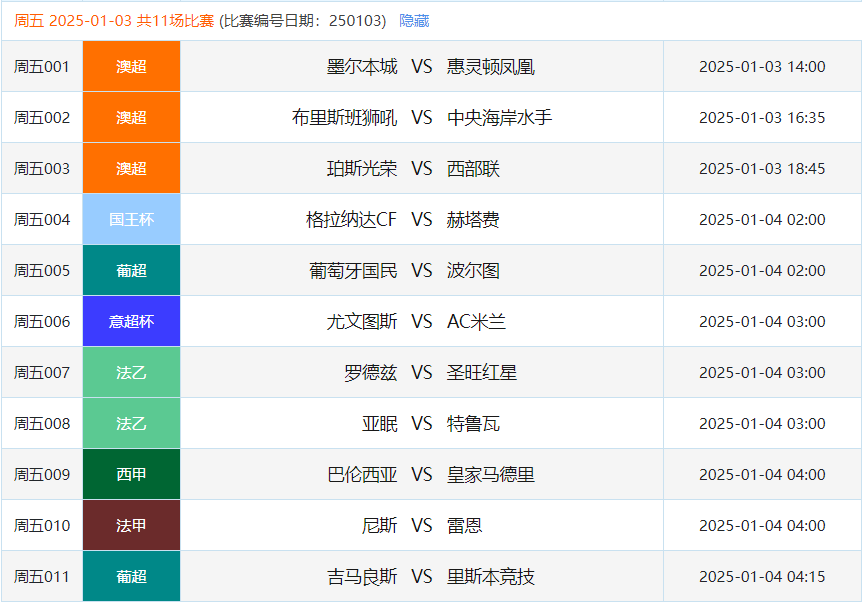This screenshot has width=862, height=602.
Task: Click match number 周五010
Action: coord(42,526)
